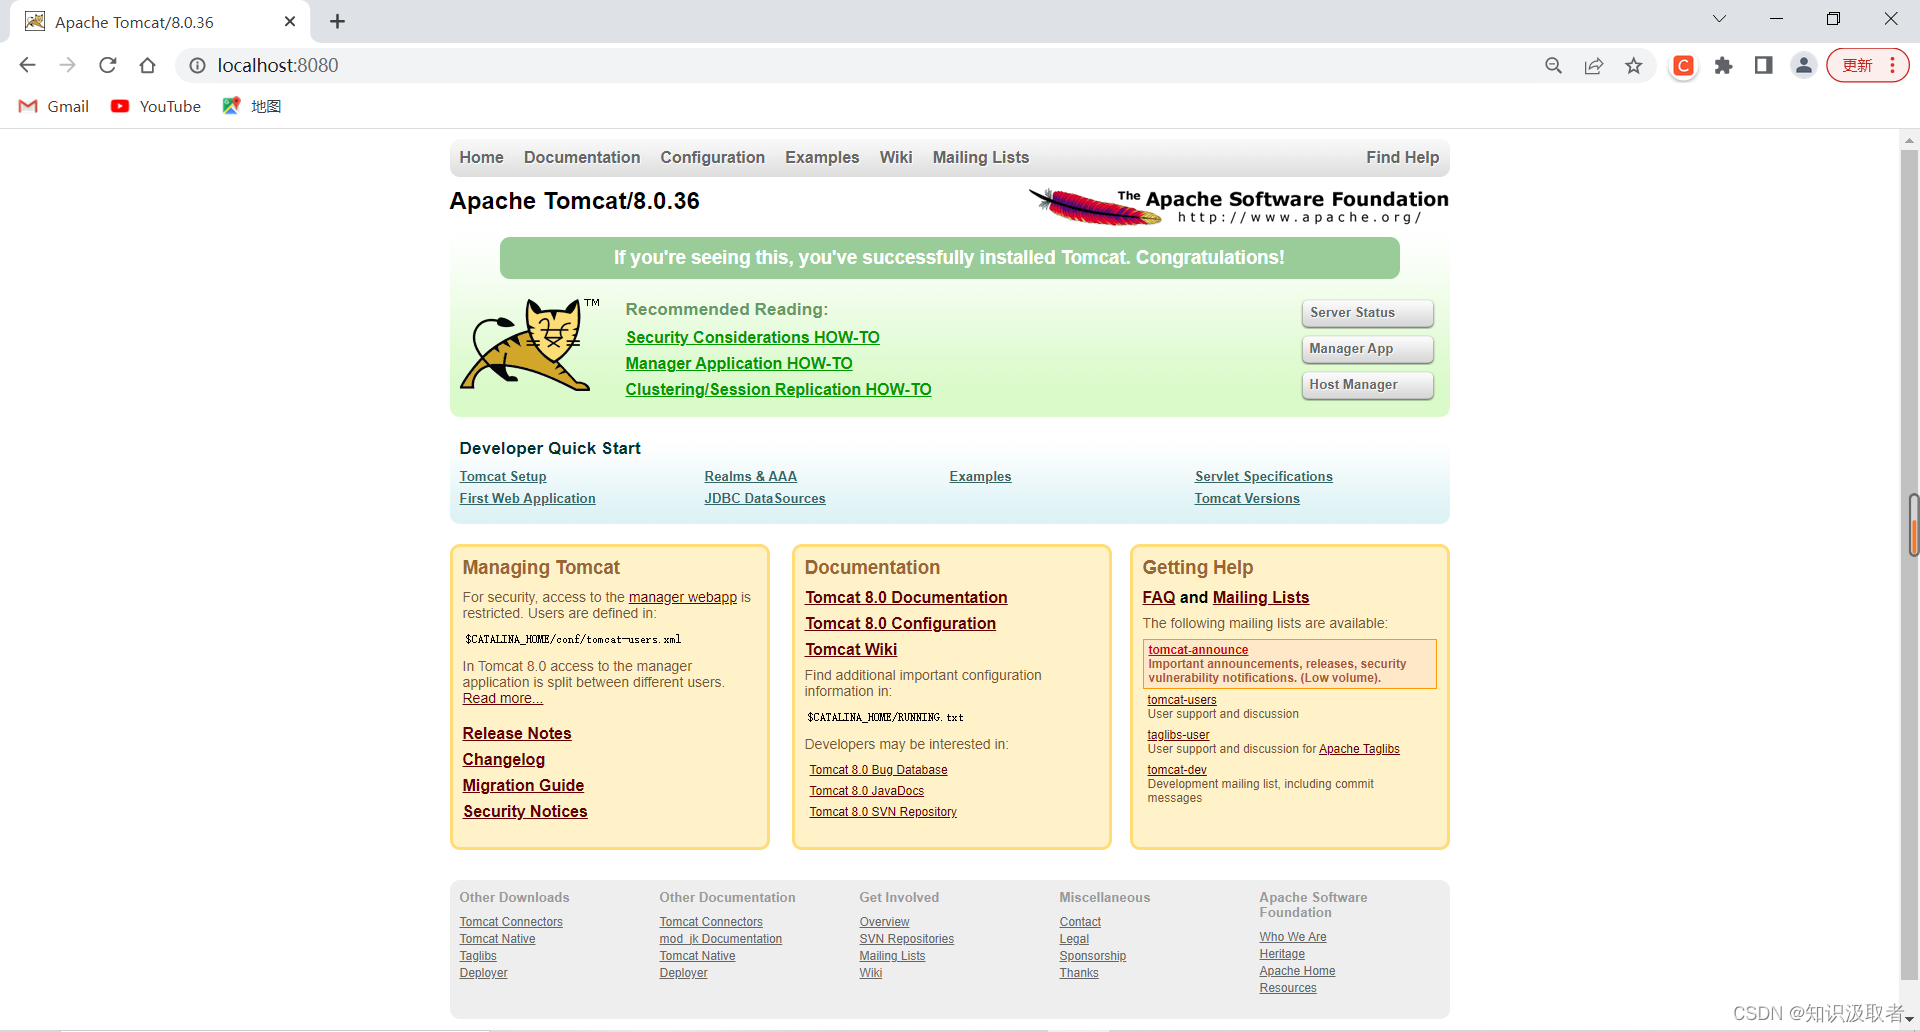Click the browser back arrow

[27, 65]
